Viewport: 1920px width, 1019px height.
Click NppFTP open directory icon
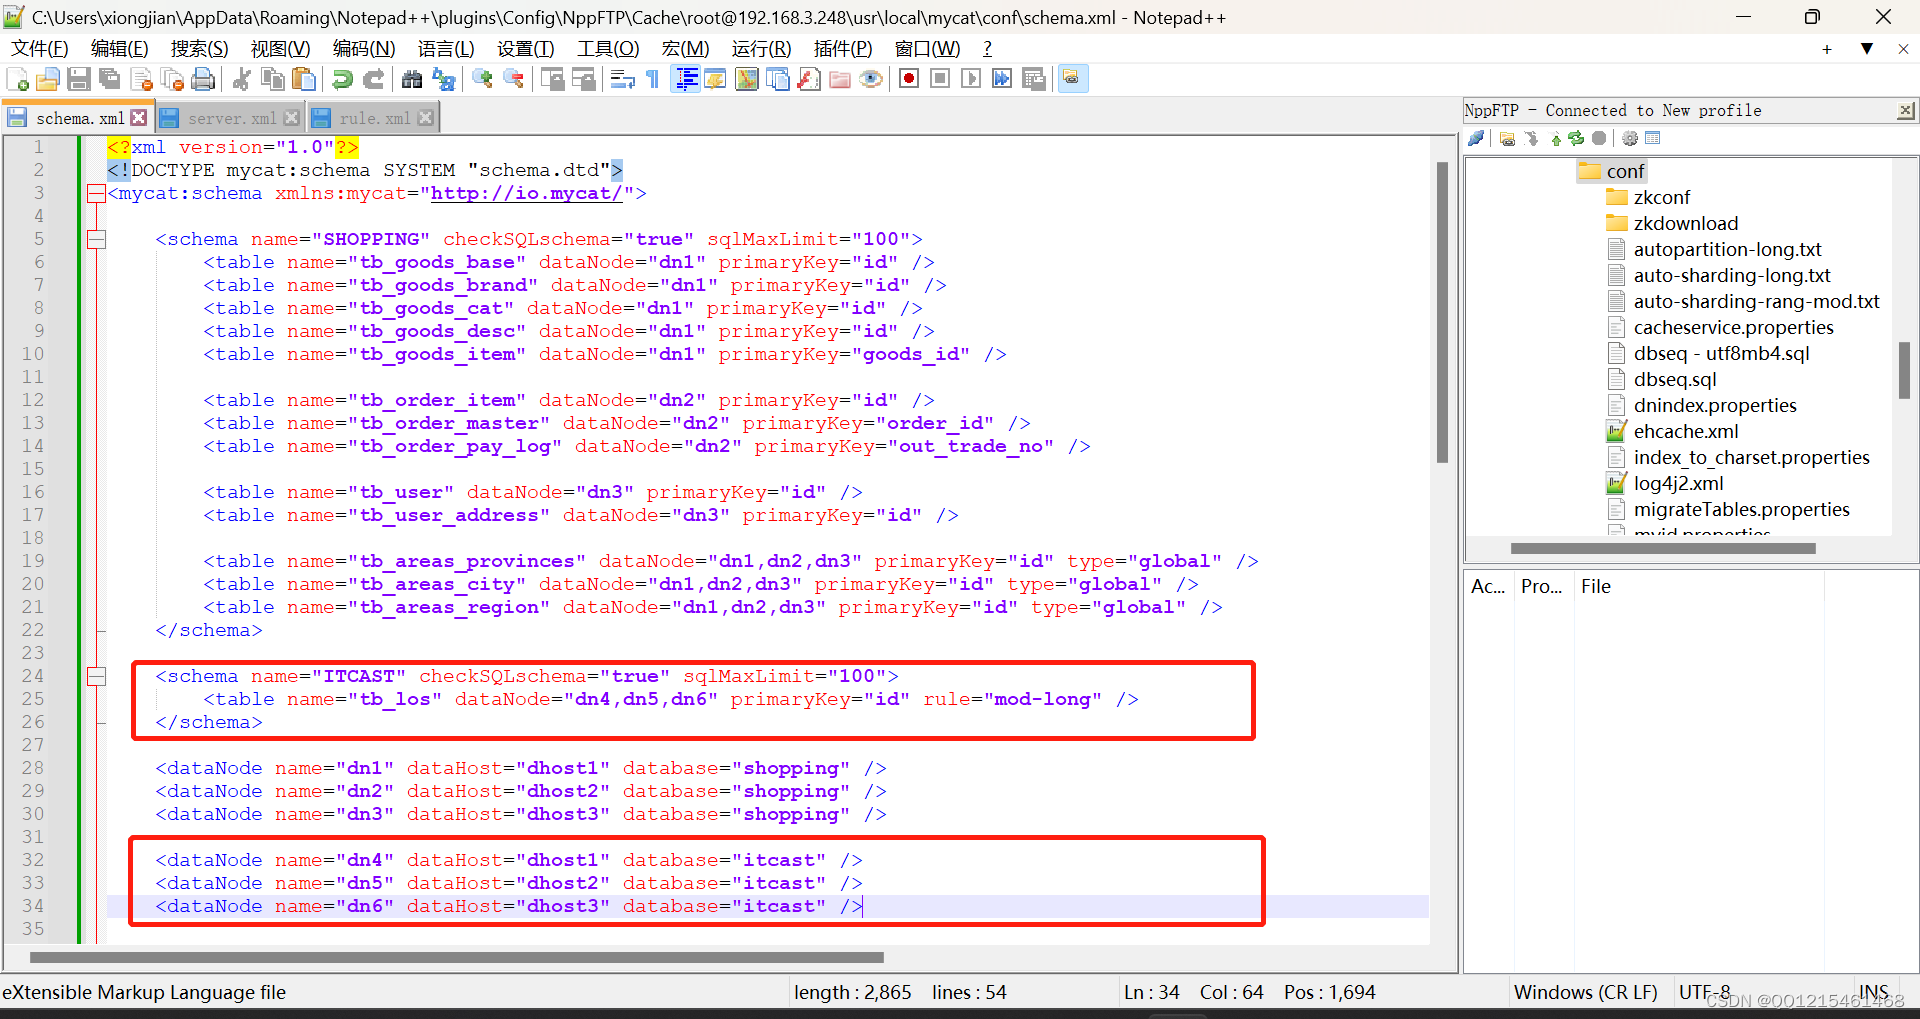pyautogui.click(x=1507, y=139)
